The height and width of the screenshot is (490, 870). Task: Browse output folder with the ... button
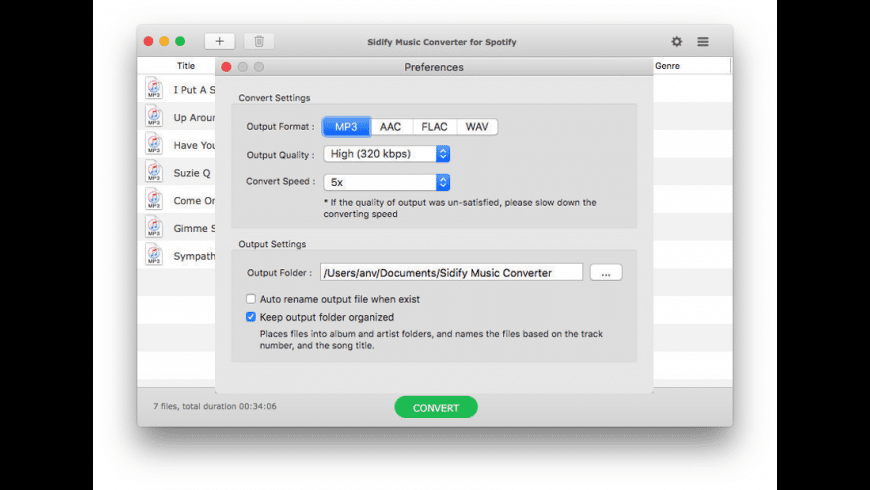[x=606, y=272]
